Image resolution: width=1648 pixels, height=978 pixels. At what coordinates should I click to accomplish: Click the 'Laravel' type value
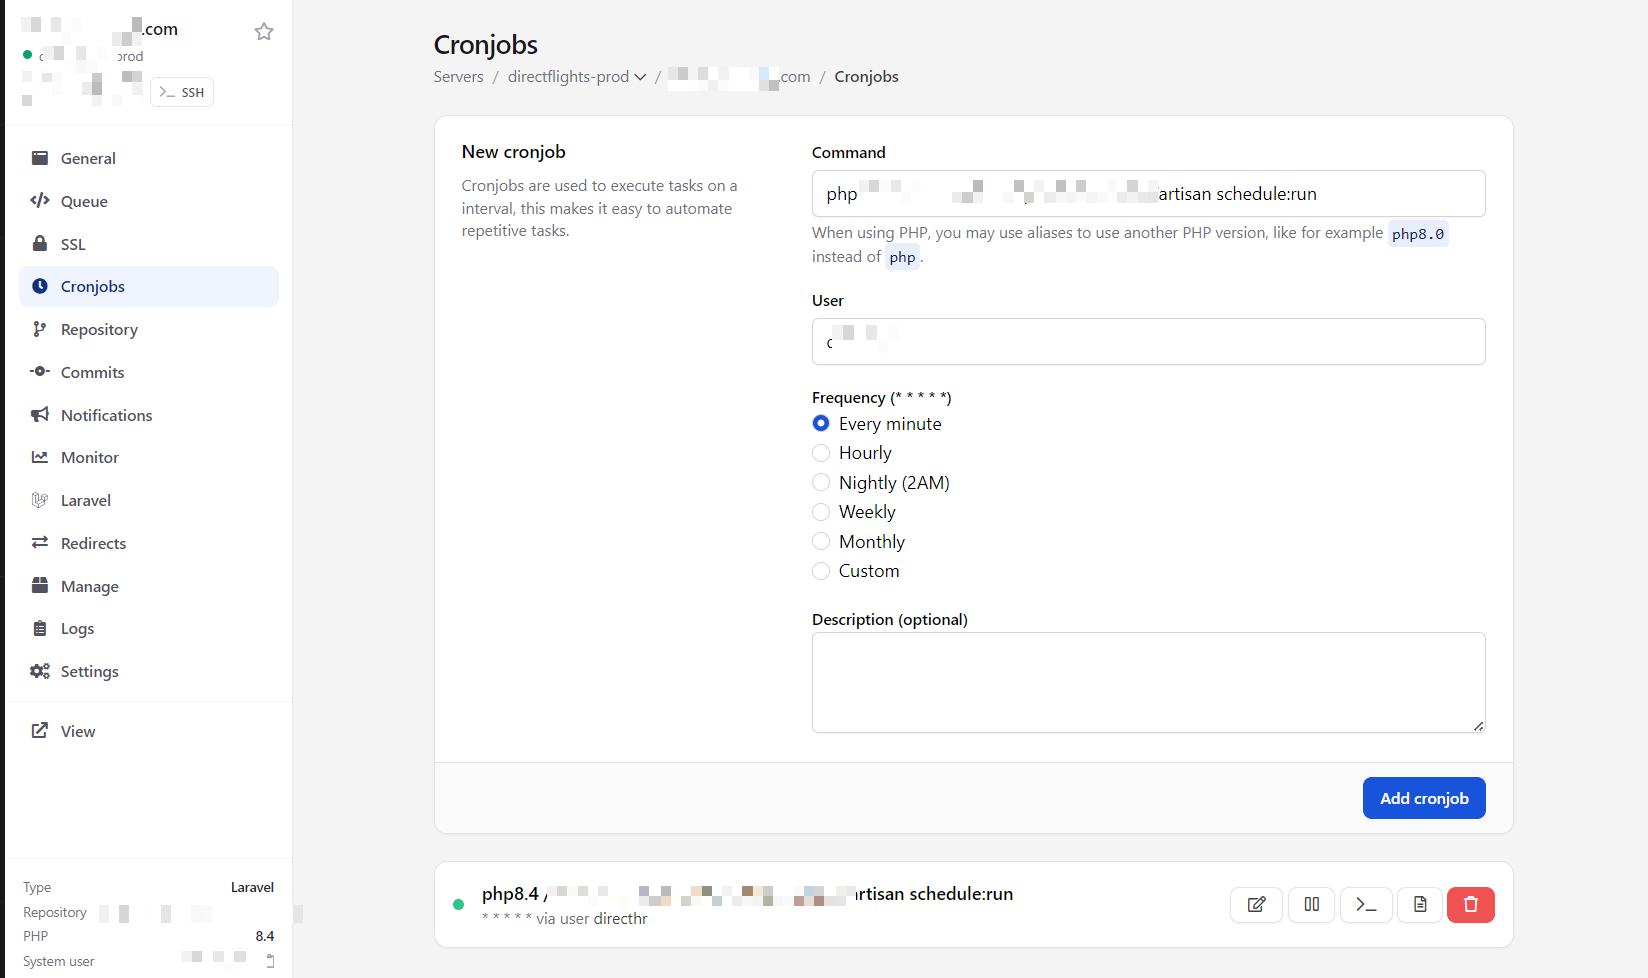tap(252, 887)
